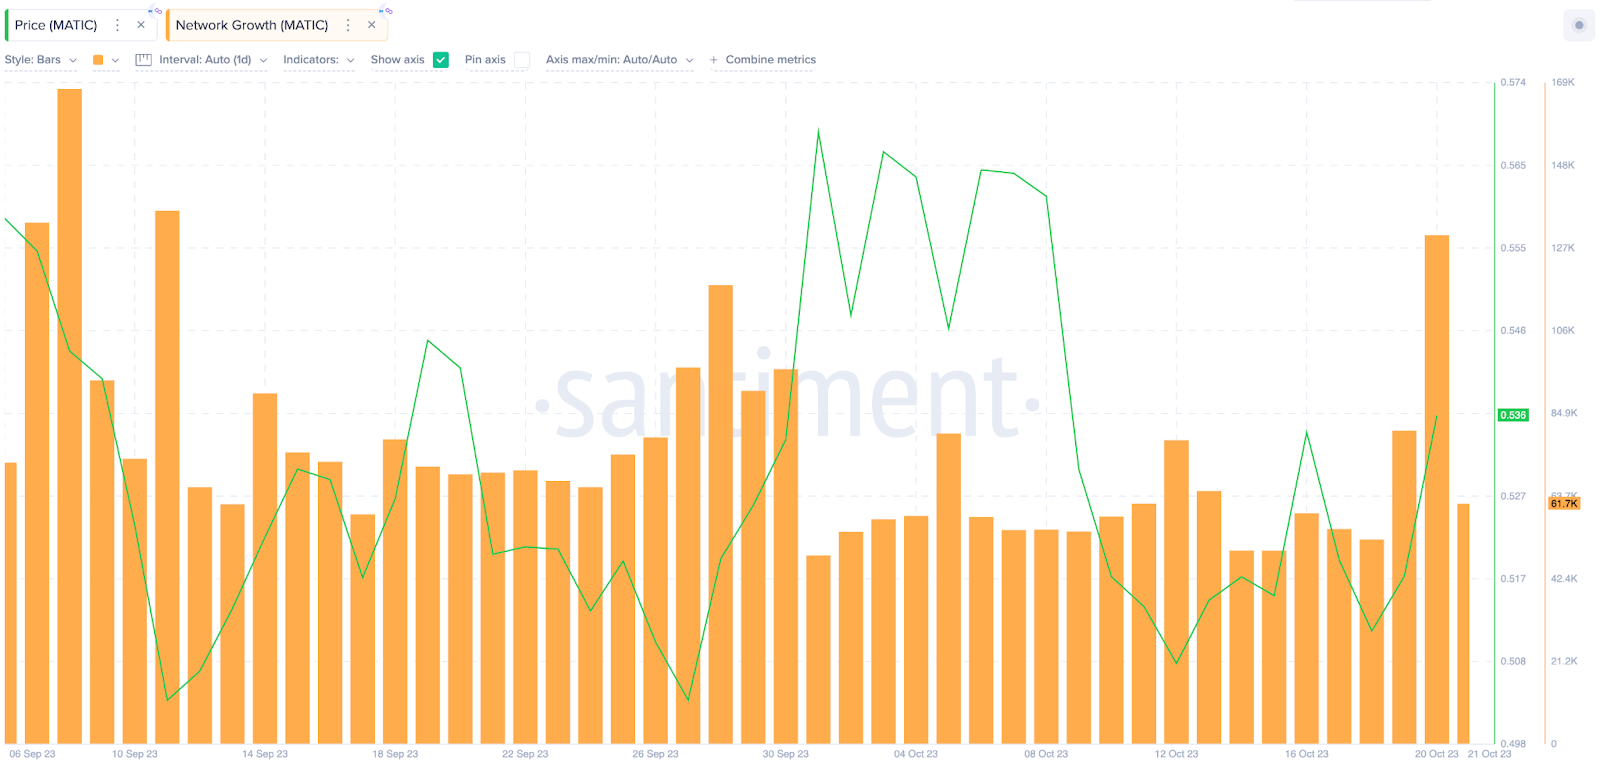Click the 0.546 price axis label
This screenshot has width=1600, height=766.
(1513, 330)
